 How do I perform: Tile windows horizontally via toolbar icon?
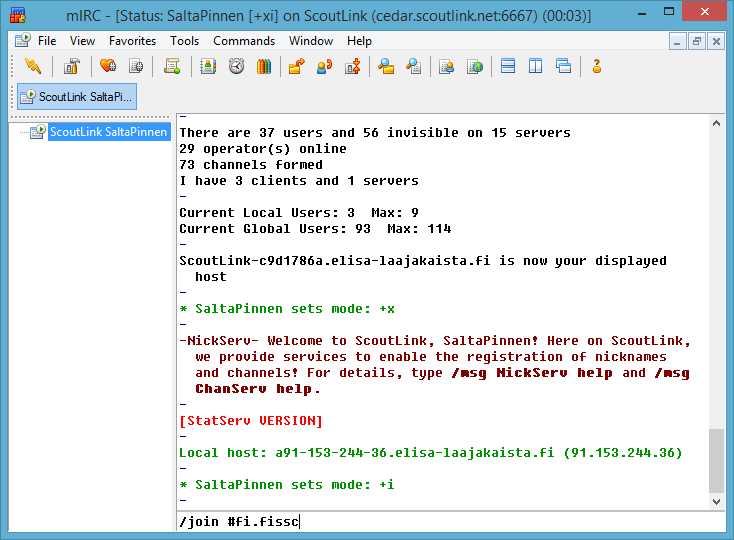508,66
